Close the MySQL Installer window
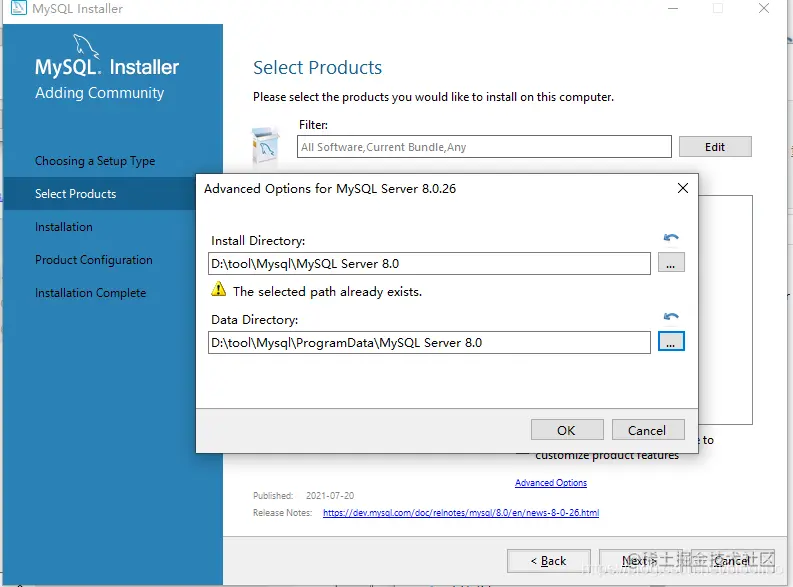The width and height of the screenshot is (793, 587). tap(764, 9)
